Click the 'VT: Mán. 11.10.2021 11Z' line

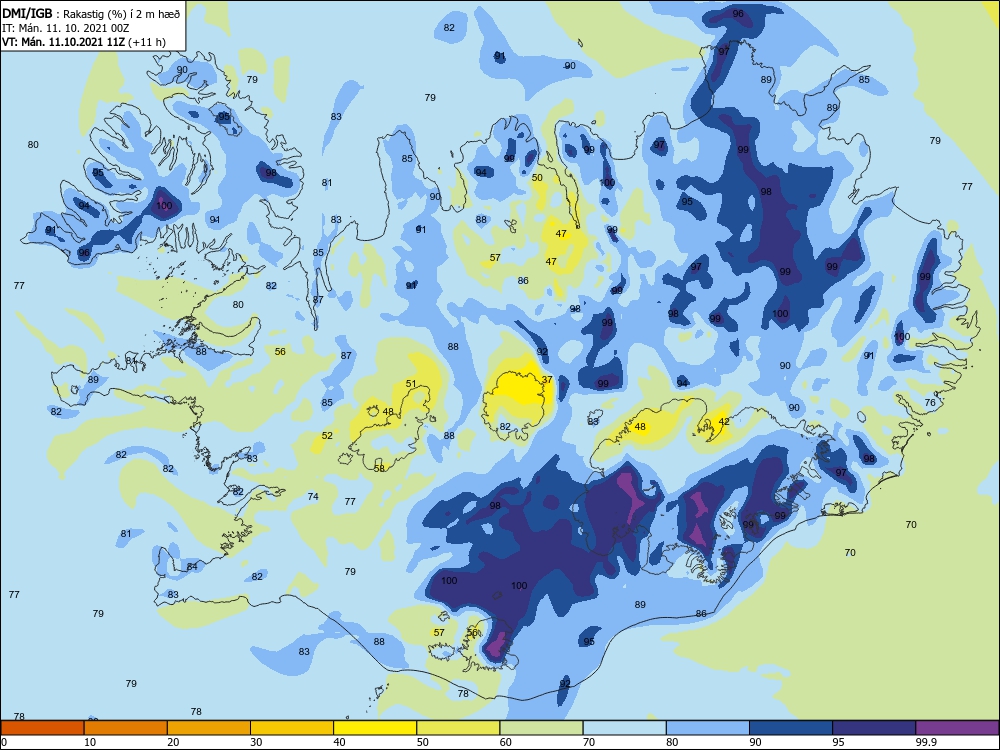tap(84, 42)
